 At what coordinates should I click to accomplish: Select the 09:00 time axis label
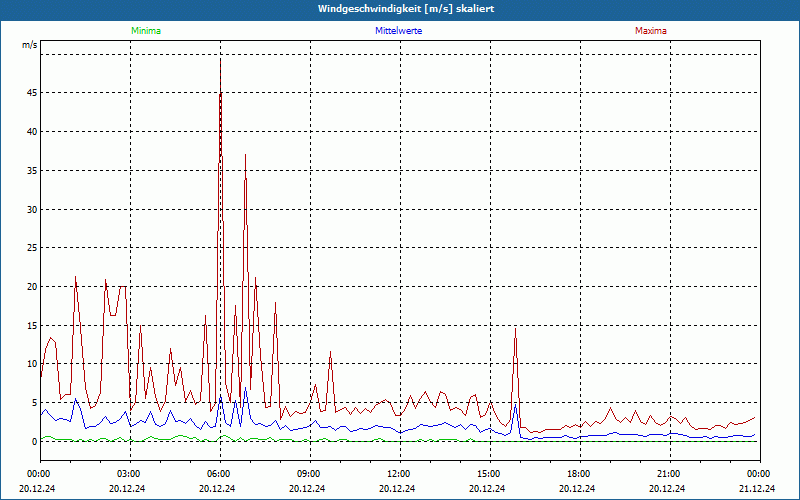(309, 473)
